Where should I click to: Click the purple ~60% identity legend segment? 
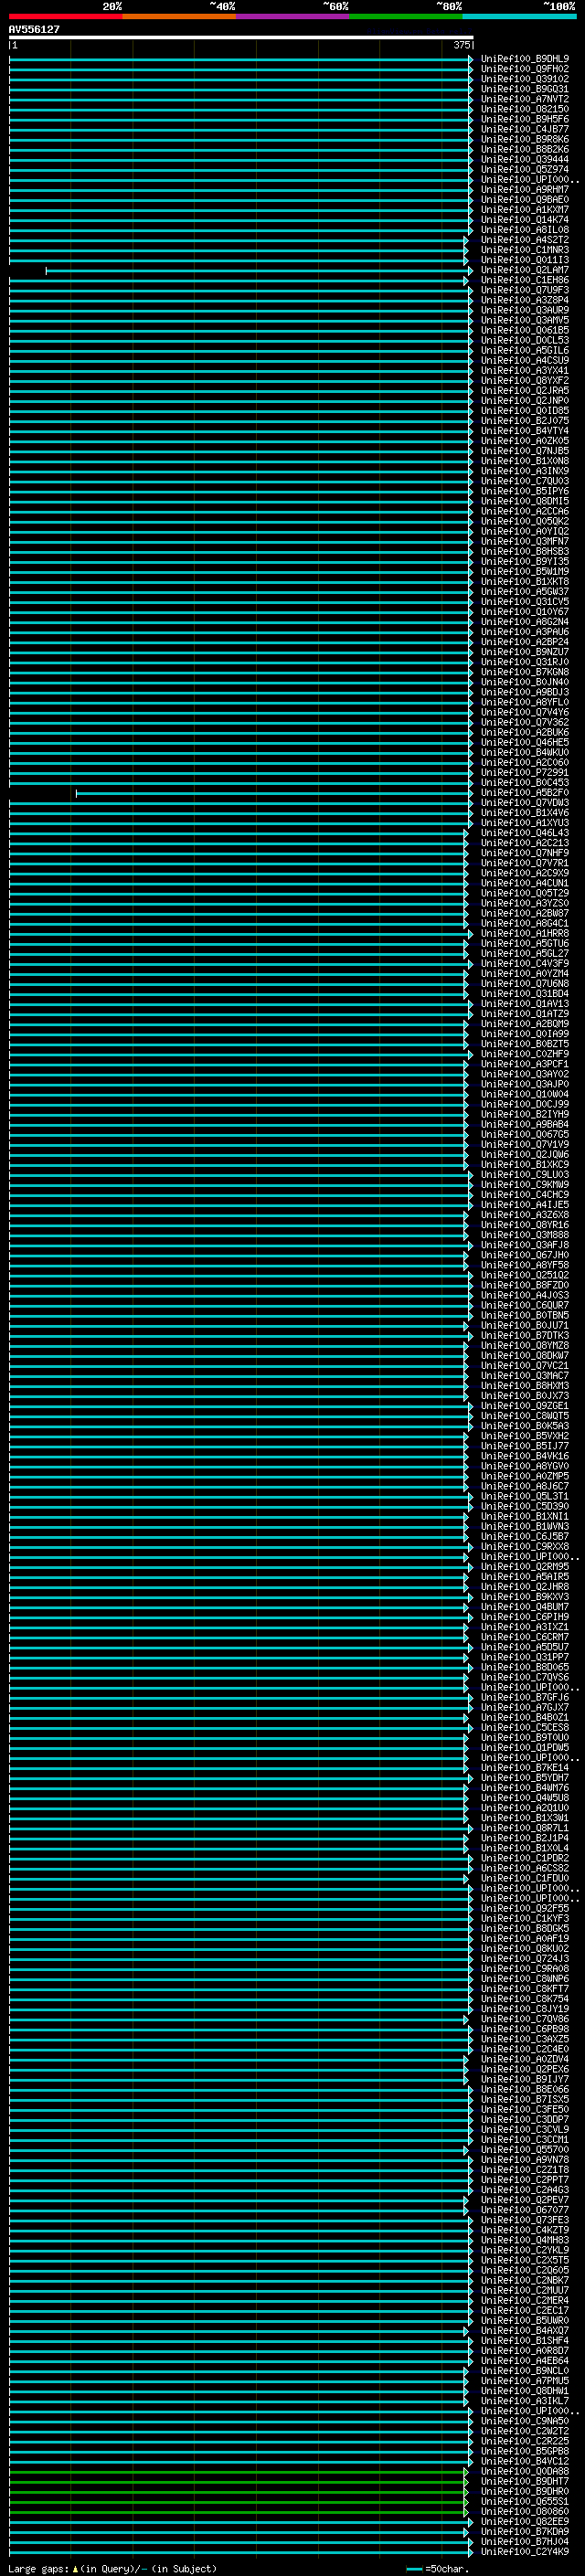[293, 16]
